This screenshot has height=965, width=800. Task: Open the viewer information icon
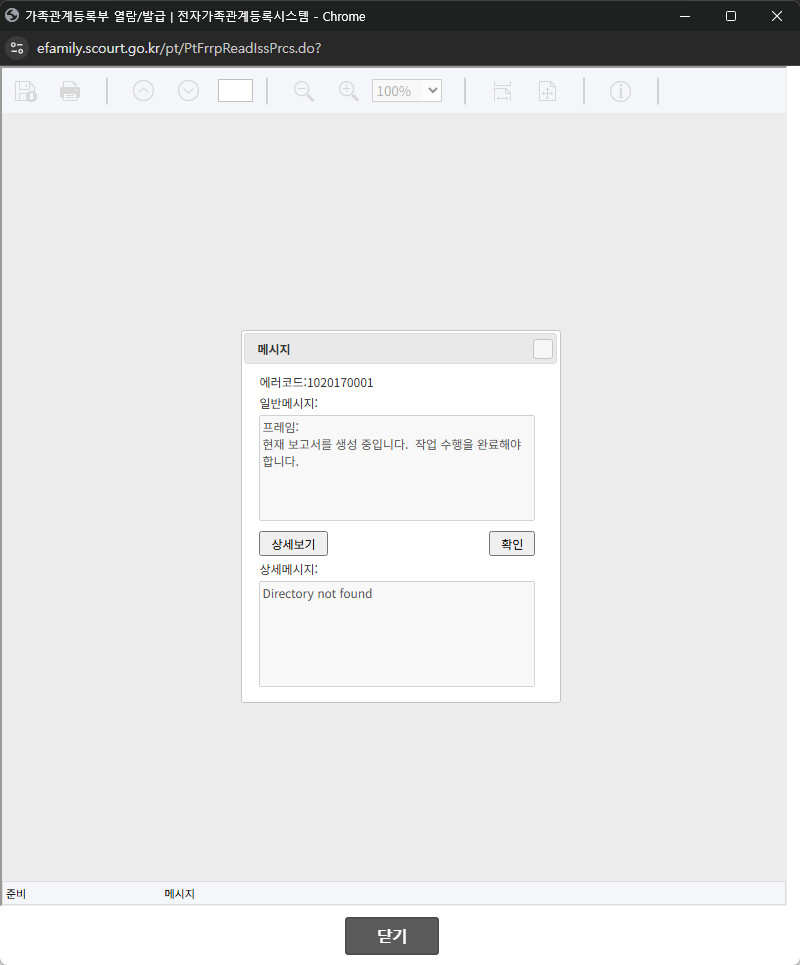pos(620,91)
